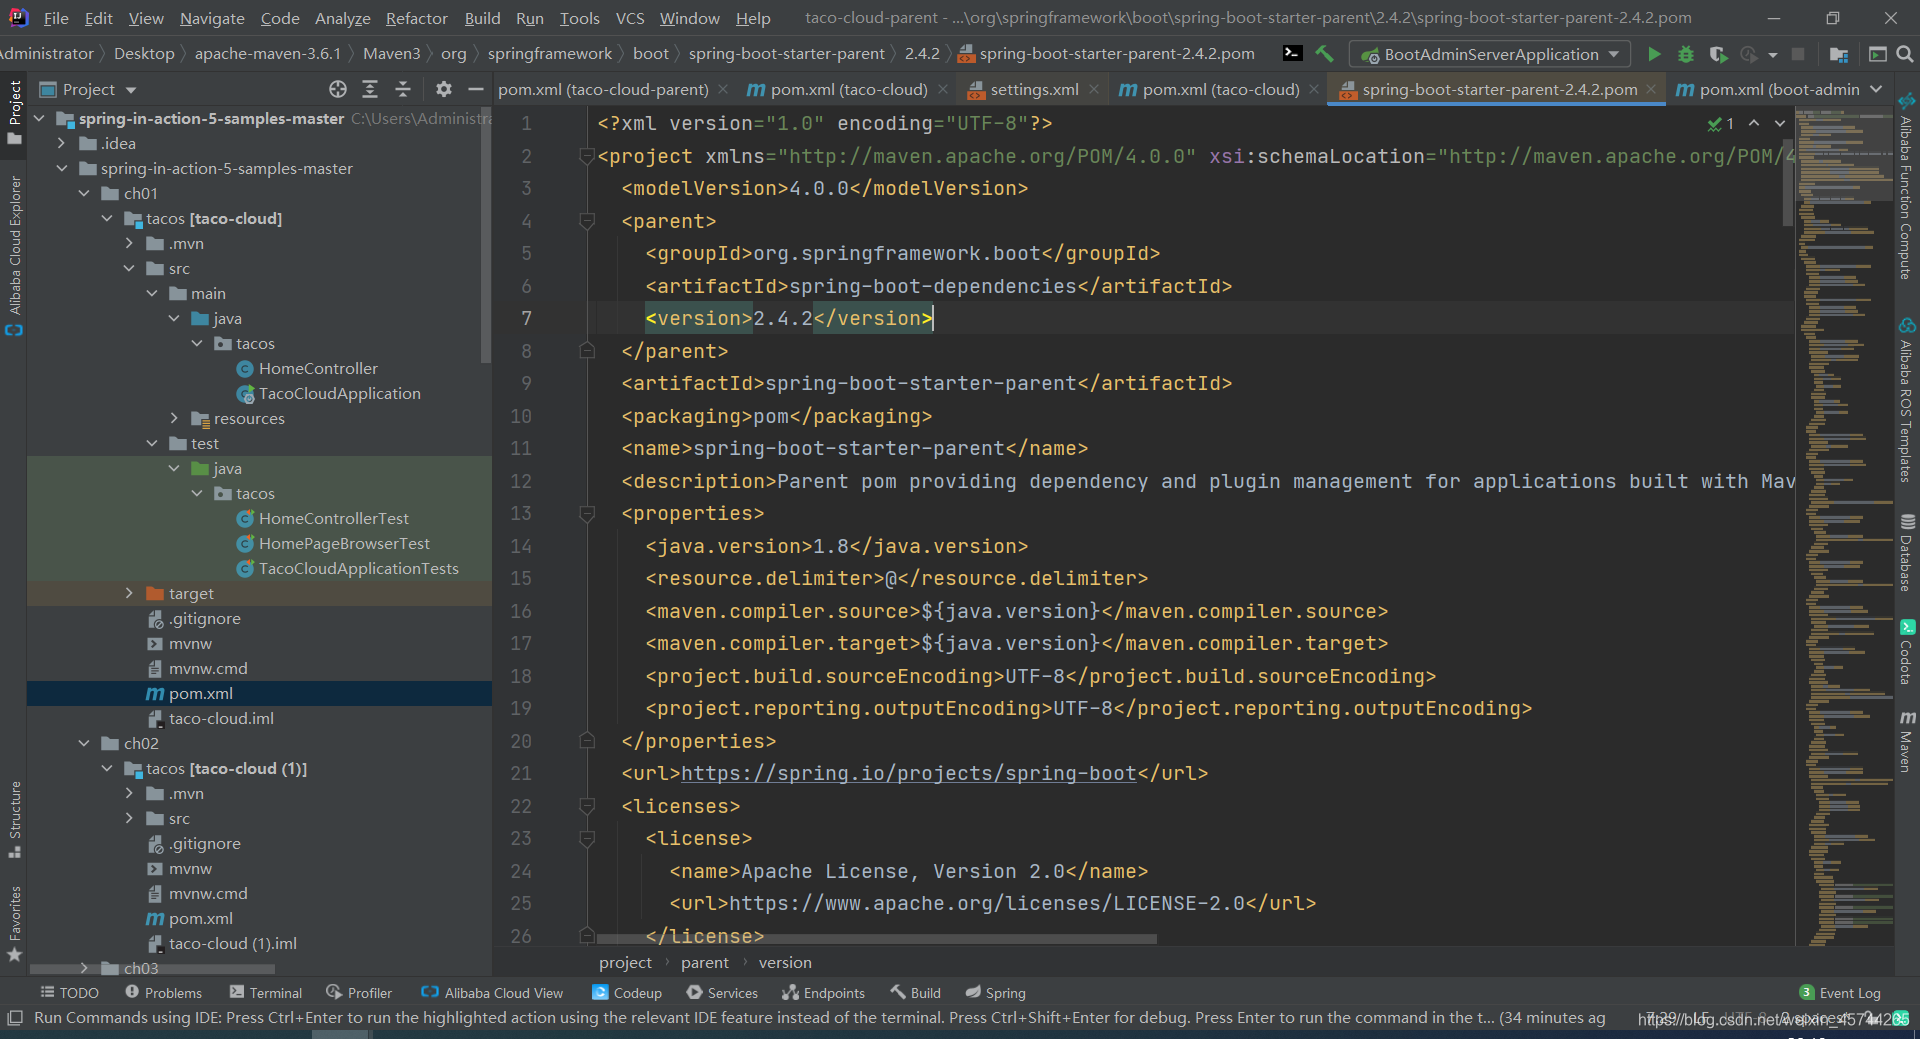Open the TODO tool window
The height and width of the screenshot is (1039, 1920).
[x=69, y=993]
